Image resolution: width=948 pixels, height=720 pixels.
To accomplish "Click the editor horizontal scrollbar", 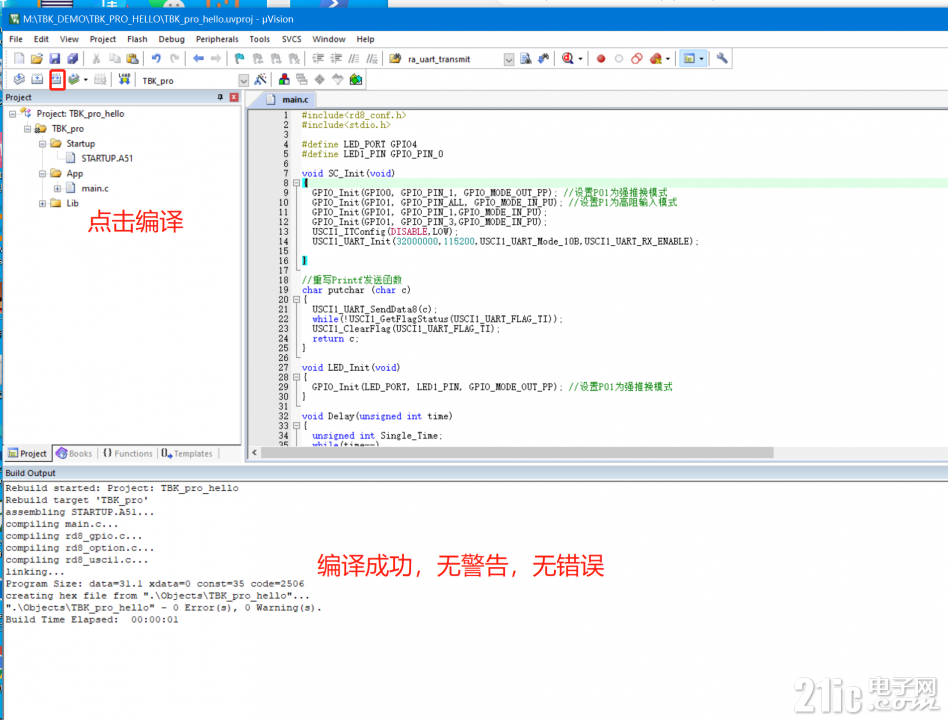I will 517,453.
